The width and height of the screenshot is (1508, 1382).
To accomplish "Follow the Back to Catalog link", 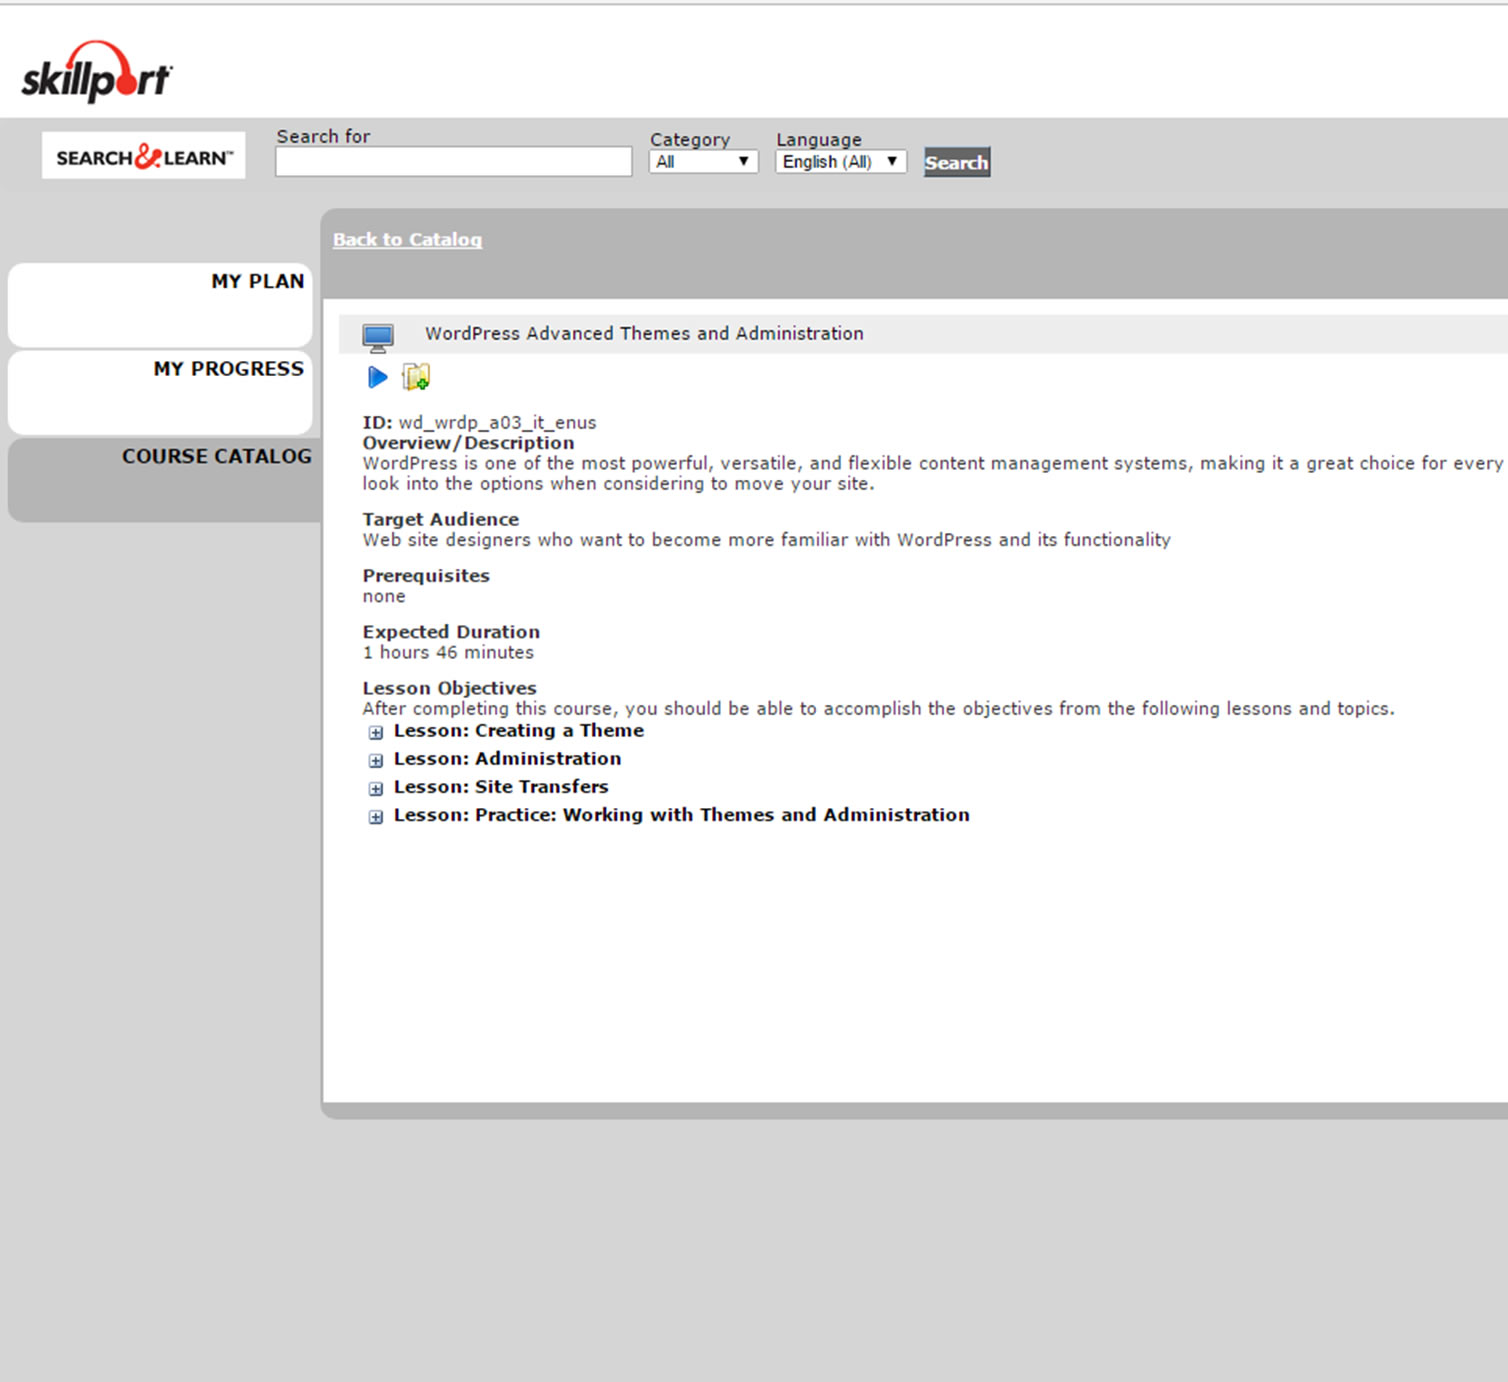I will coord(407,239).
